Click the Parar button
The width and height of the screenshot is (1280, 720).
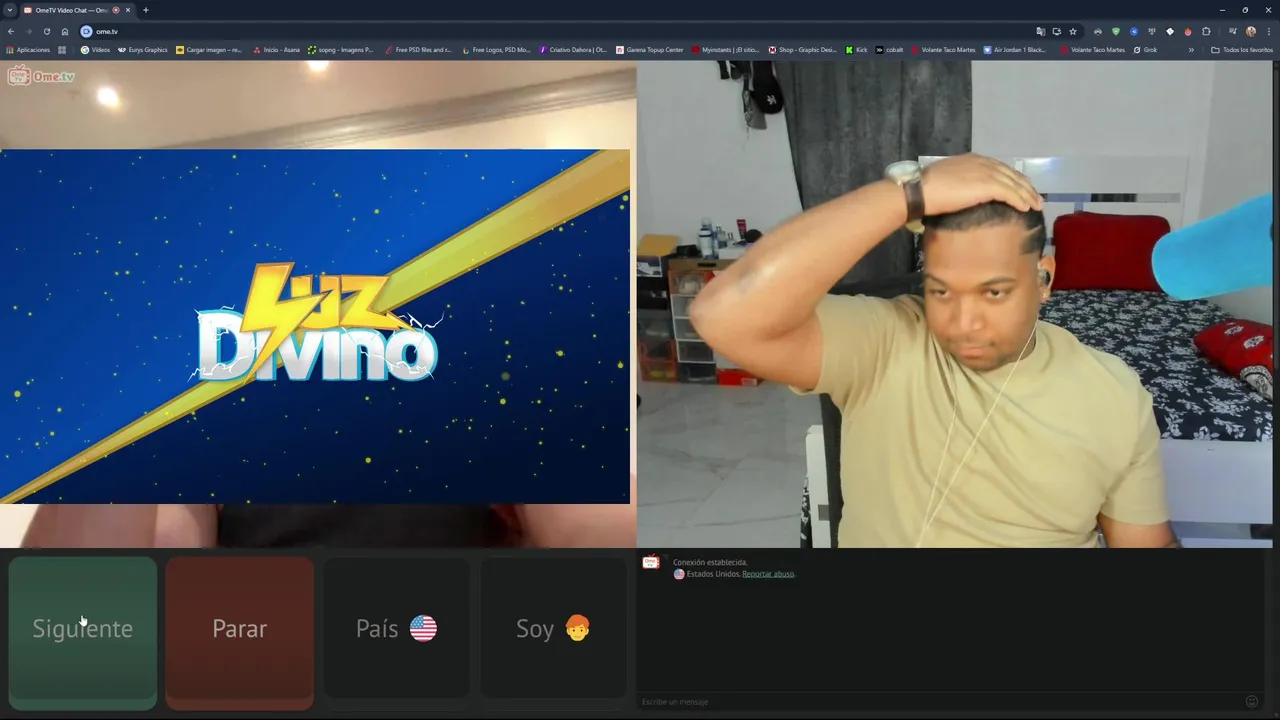(x=239, y=633)
